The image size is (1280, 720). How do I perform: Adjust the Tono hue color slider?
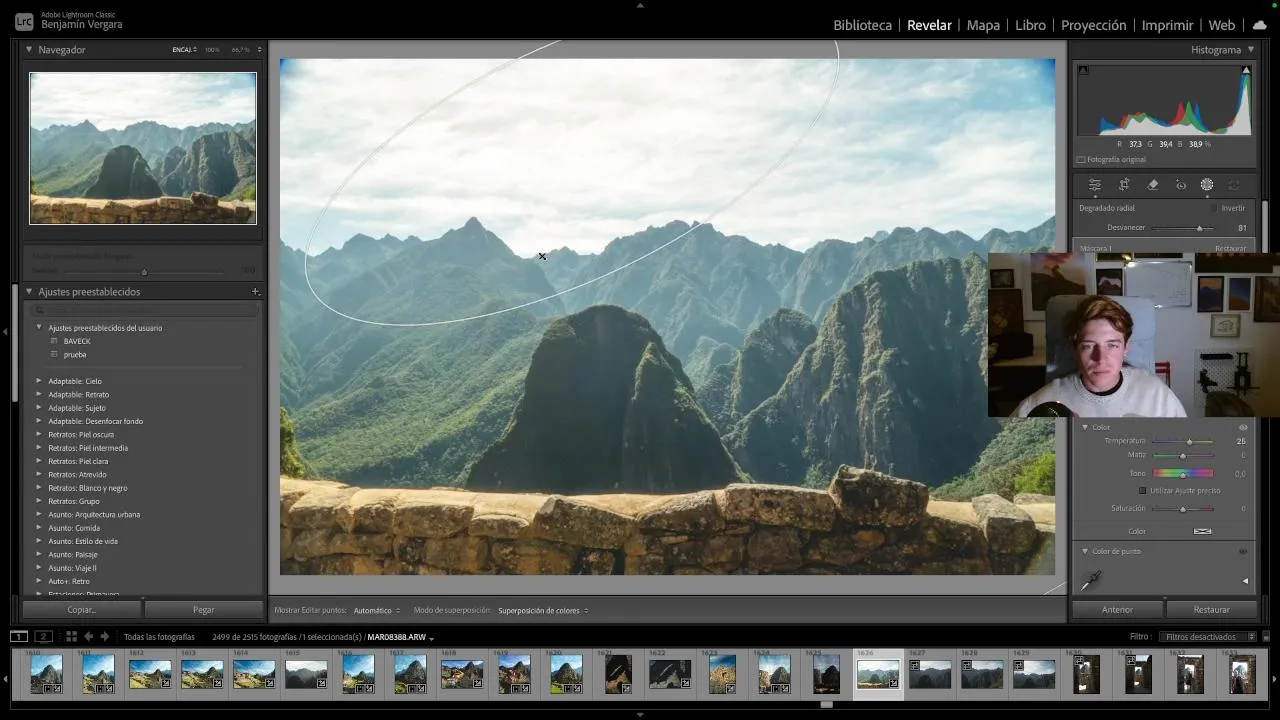click(x=1182, y=473)
